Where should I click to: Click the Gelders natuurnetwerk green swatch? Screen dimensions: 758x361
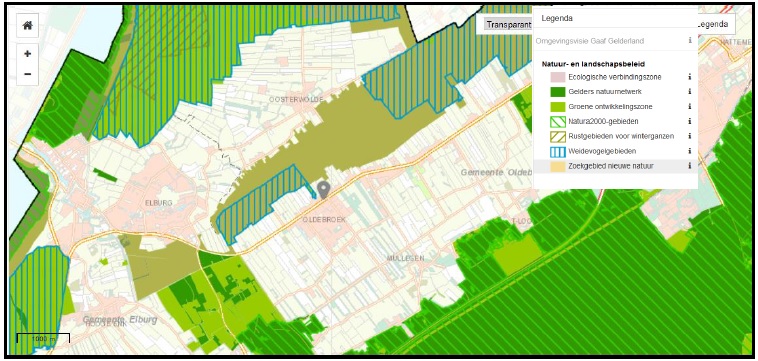558,92
